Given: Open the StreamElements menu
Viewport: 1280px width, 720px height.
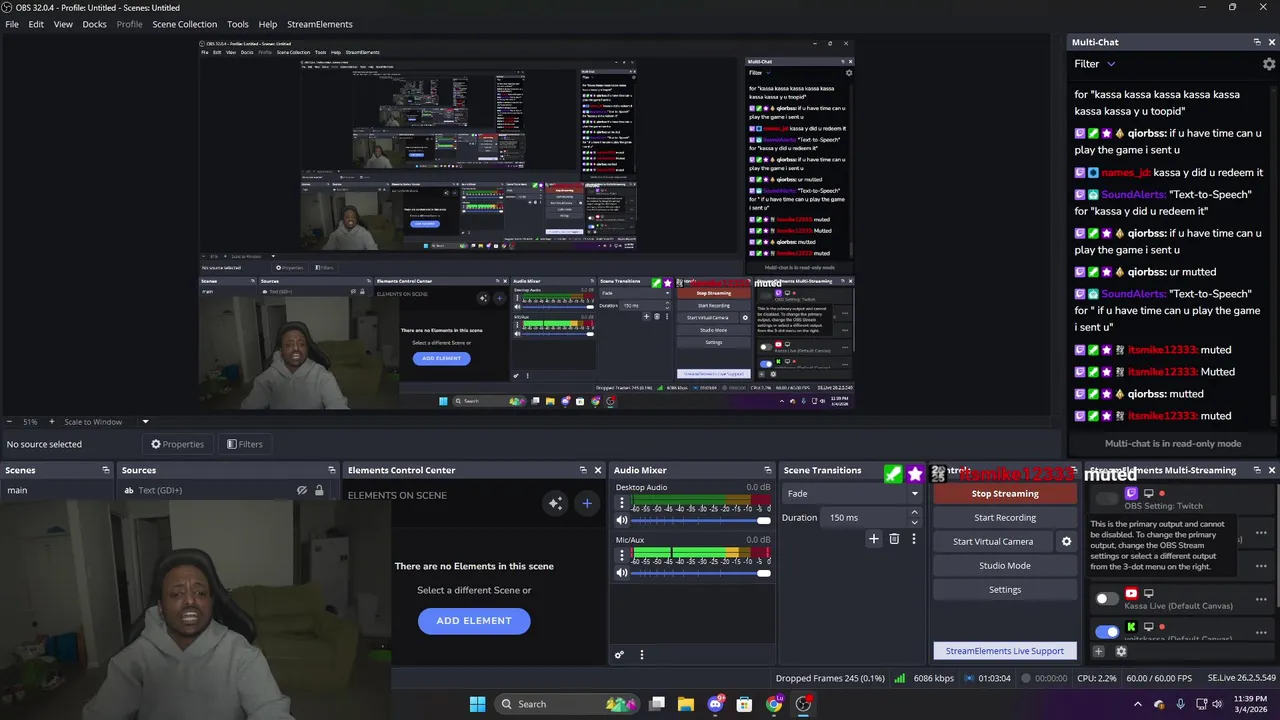Looking at the screenshot, I should point(320,24).
